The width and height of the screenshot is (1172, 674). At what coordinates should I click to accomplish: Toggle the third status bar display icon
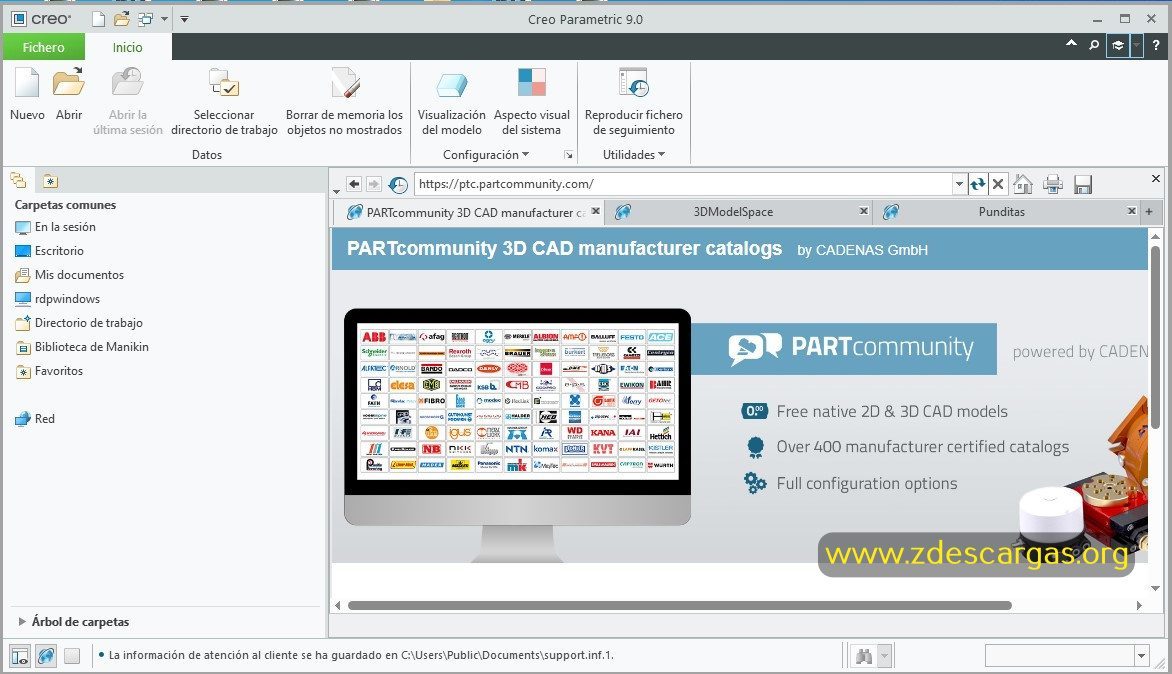(72, 656)
